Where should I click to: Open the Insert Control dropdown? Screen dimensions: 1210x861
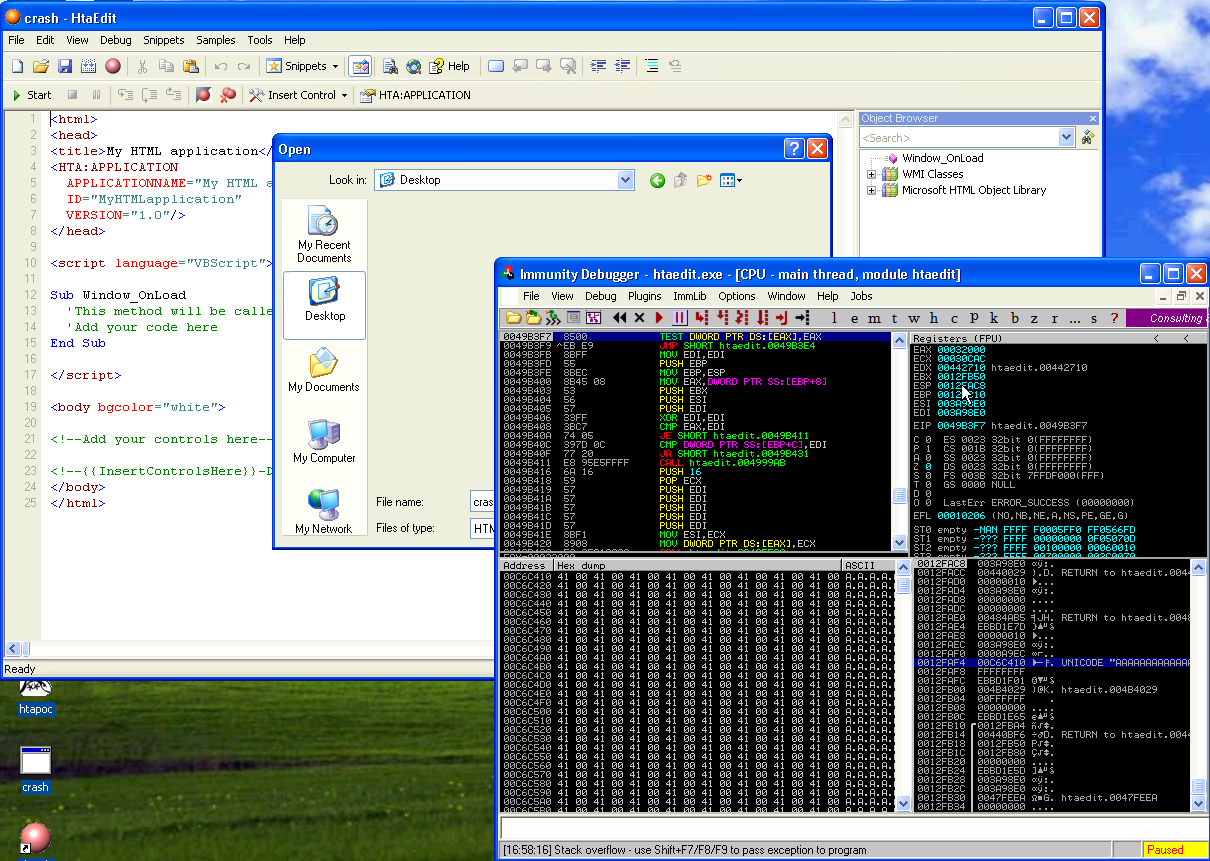point(344,95)
